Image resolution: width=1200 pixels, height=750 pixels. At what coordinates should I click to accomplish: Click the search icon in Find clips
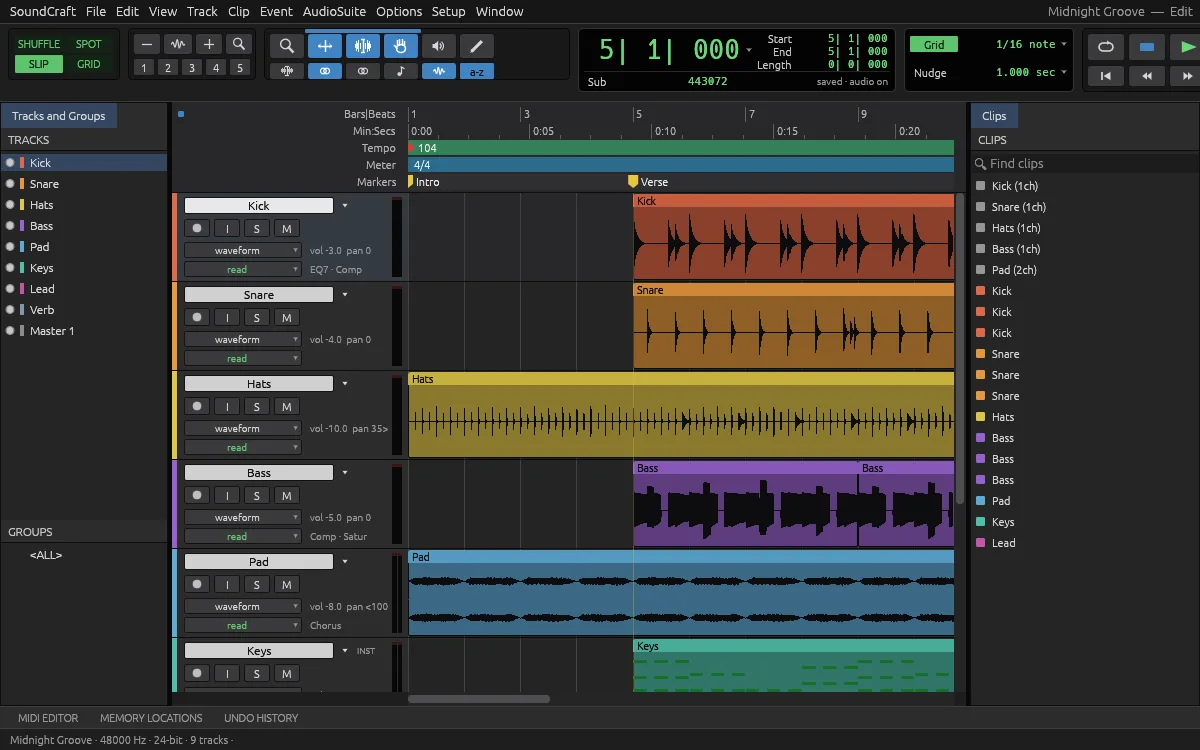coord(979,164)
